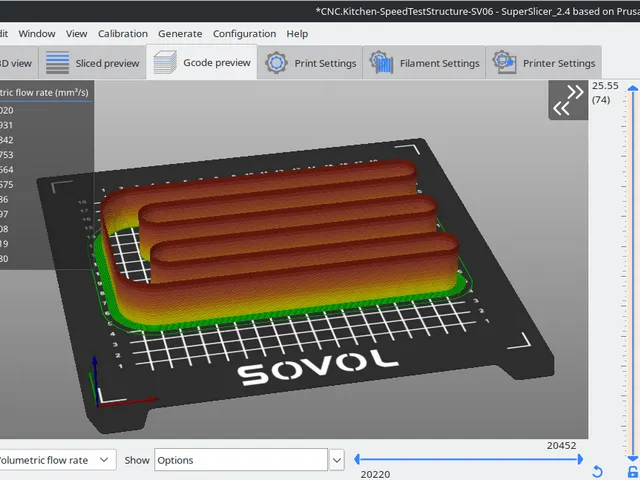Switch to the Sliced preview tab
The height and width of the screenshot is (480, 640).
pyautogui.click(x=92, y=63)
